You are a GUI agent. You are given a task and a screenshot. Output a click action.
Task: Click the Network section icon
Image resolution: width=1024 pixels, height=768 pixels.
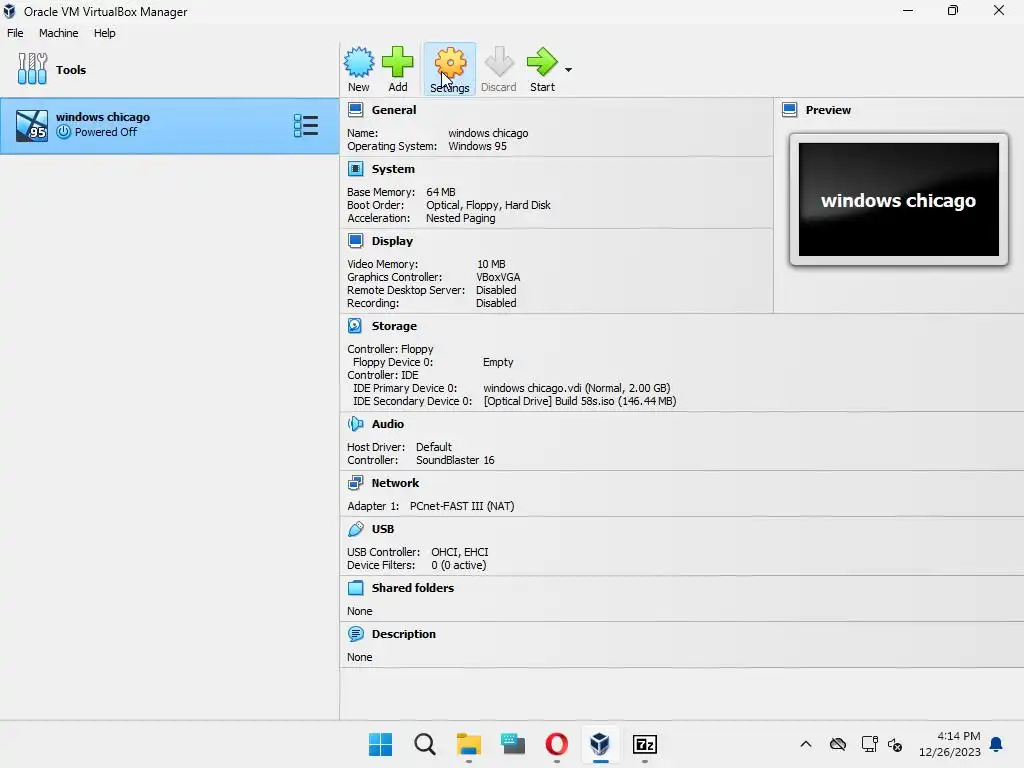355,483
